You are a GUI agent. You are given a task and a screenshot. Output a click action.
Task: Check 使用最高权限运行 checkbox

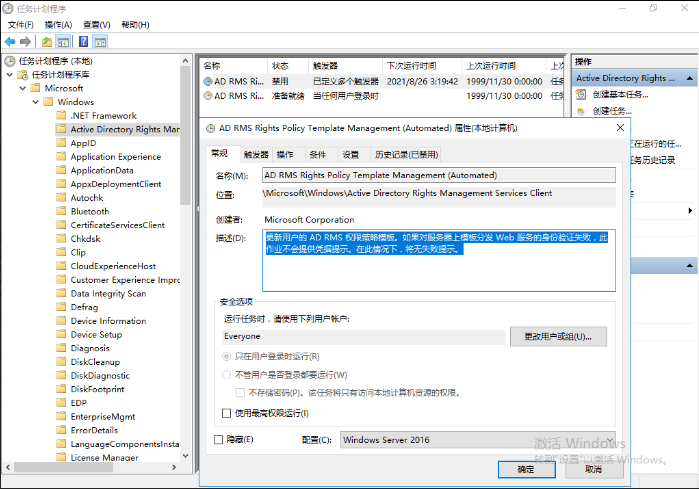226,413
